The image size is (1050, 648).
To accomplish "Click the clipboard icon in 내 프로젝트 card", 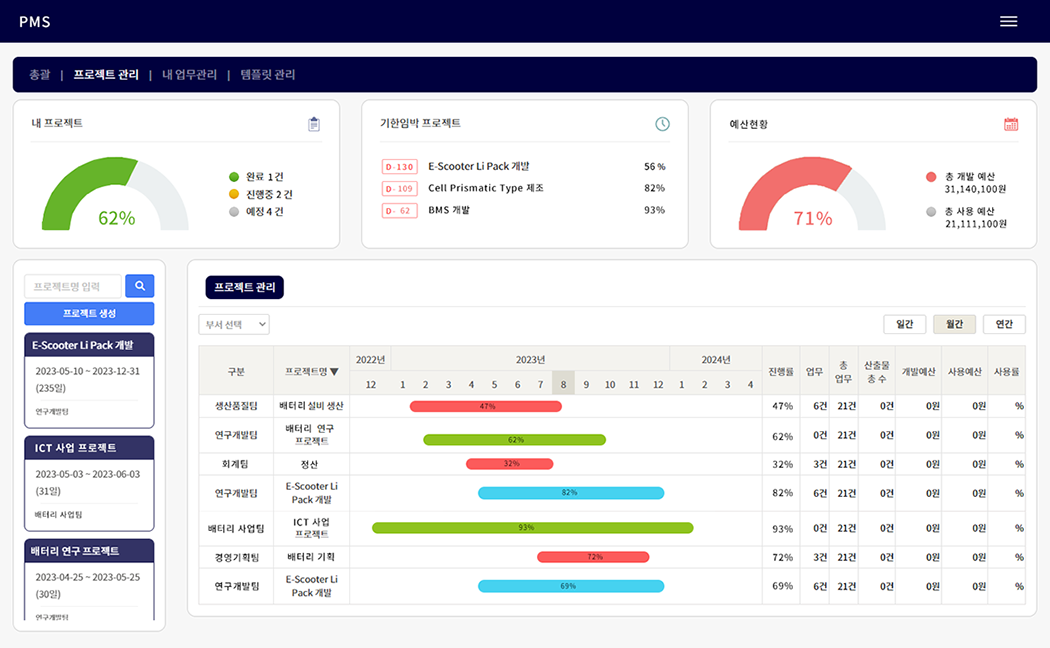I will 314,124.
